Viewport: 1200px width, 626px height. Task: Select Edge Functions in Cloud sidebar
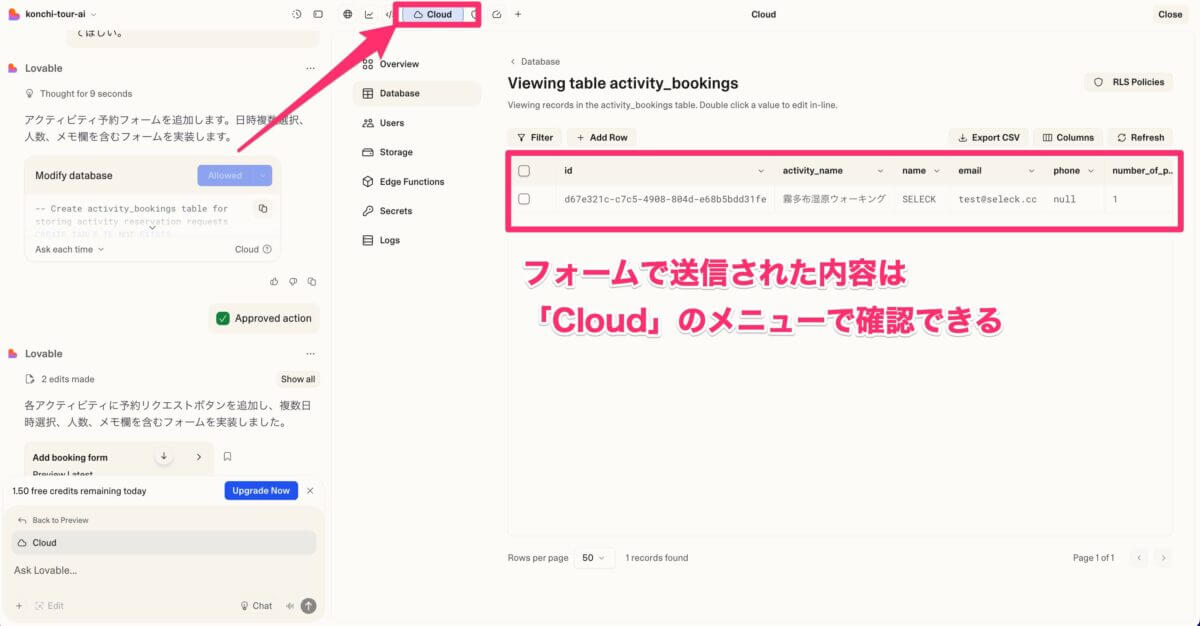tap(411, 182)
